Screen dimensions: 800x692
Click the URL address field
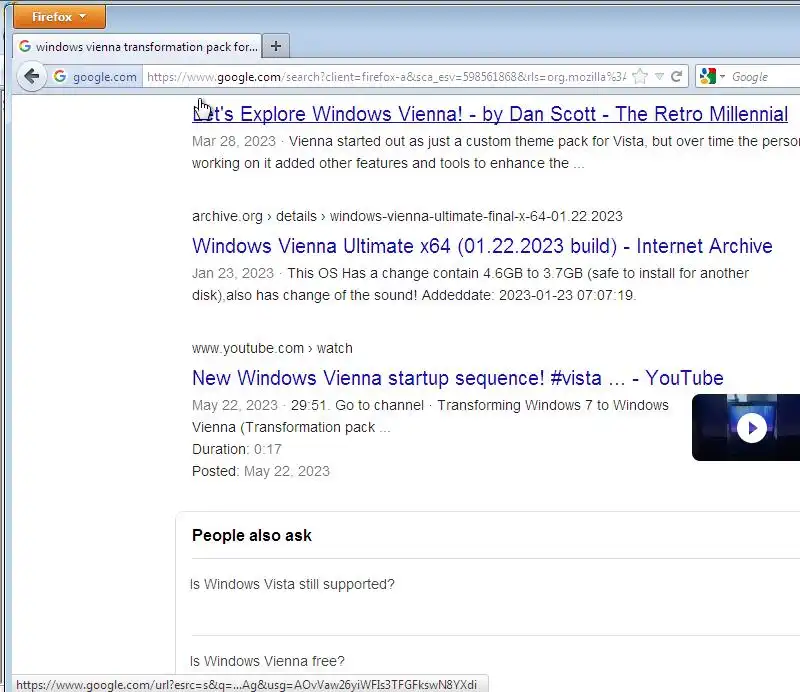coord(386,77)
